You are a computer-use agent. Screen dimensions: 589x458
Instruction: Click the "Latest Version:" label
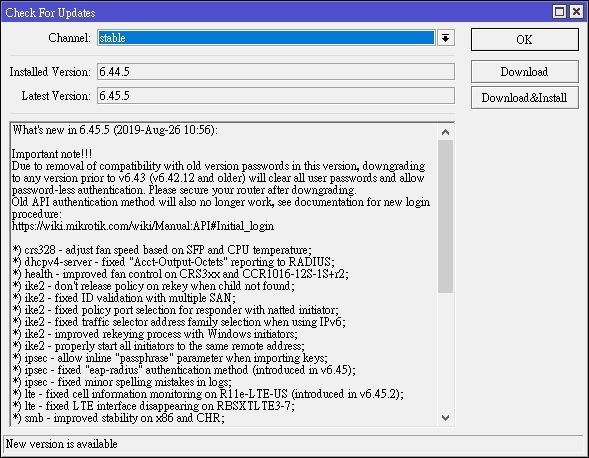coord(56,96)
